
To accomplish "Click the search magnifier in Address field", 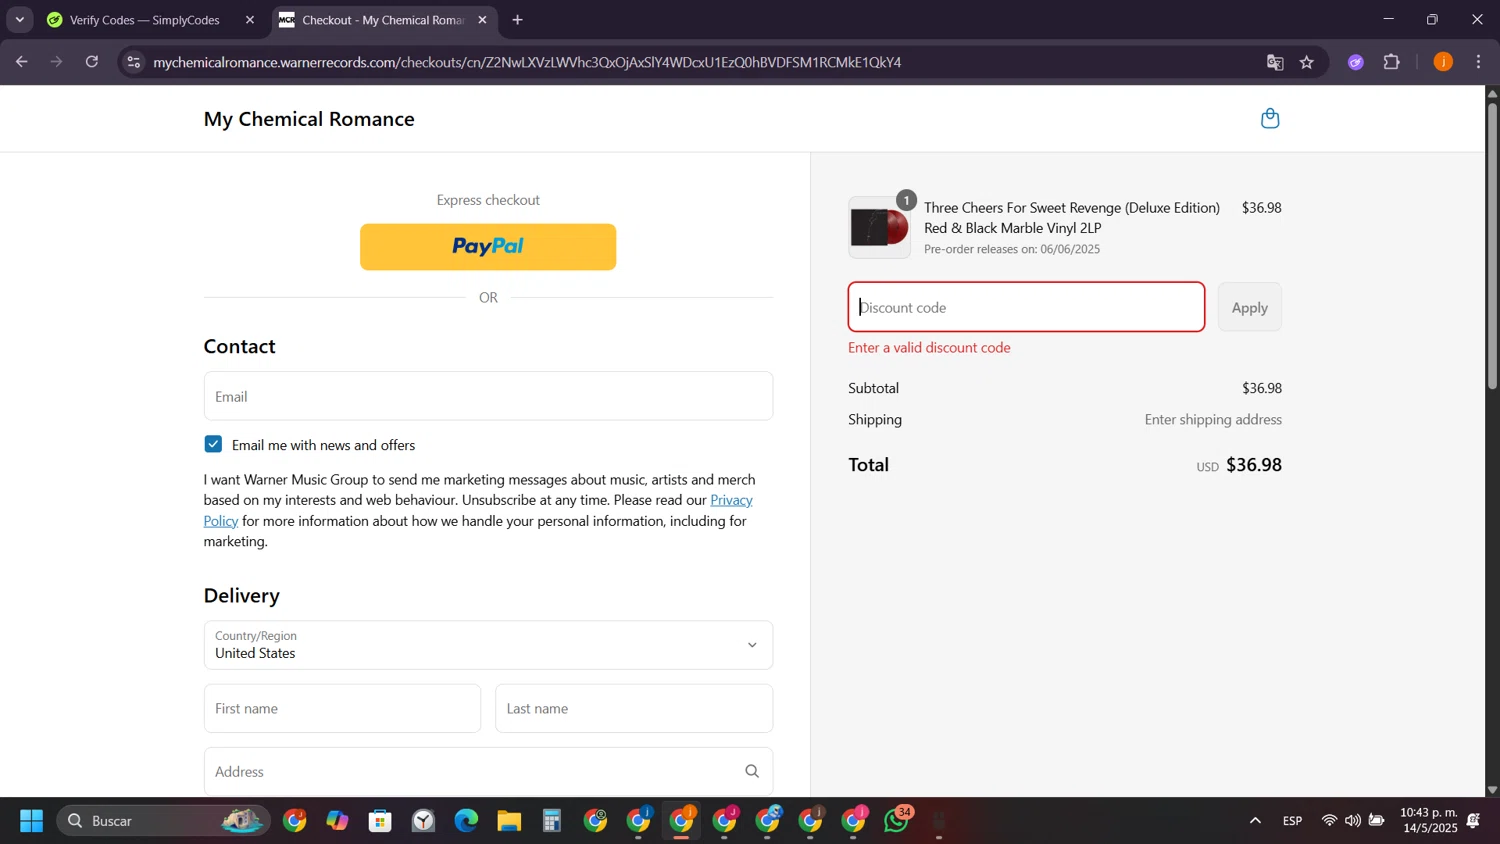I will click(752, 771).
